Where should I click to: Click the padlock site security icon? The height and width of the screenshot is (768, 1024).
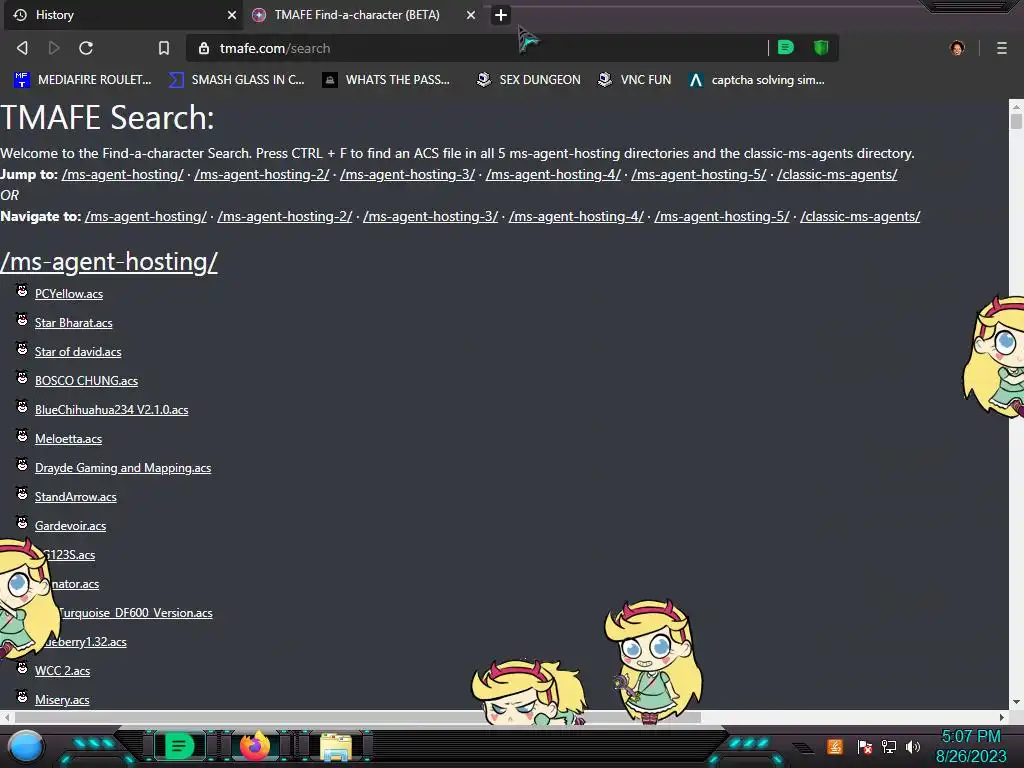204,48
